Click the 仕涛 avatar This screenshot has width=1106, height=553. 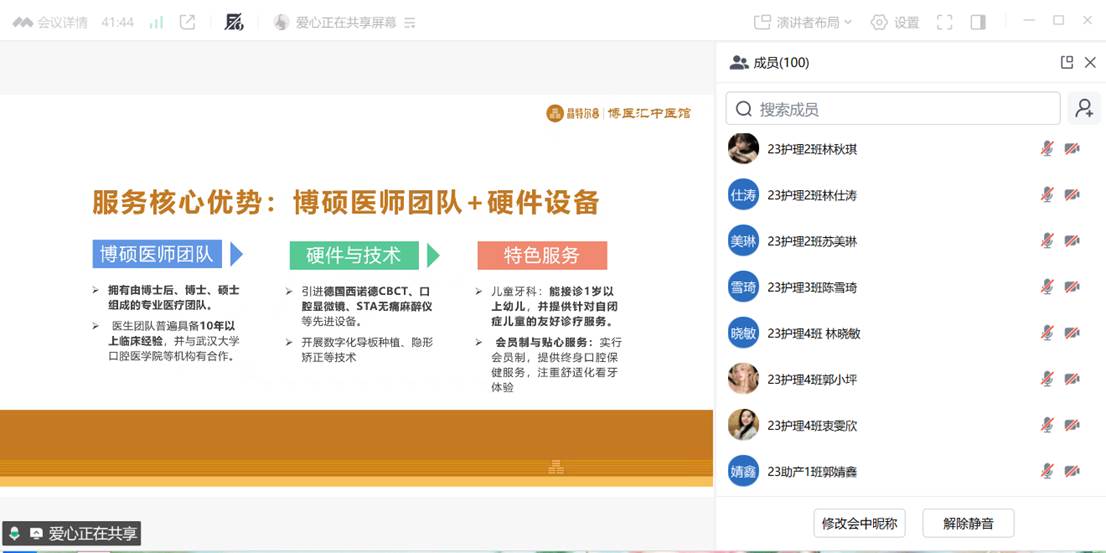click(x=743, y=195)
